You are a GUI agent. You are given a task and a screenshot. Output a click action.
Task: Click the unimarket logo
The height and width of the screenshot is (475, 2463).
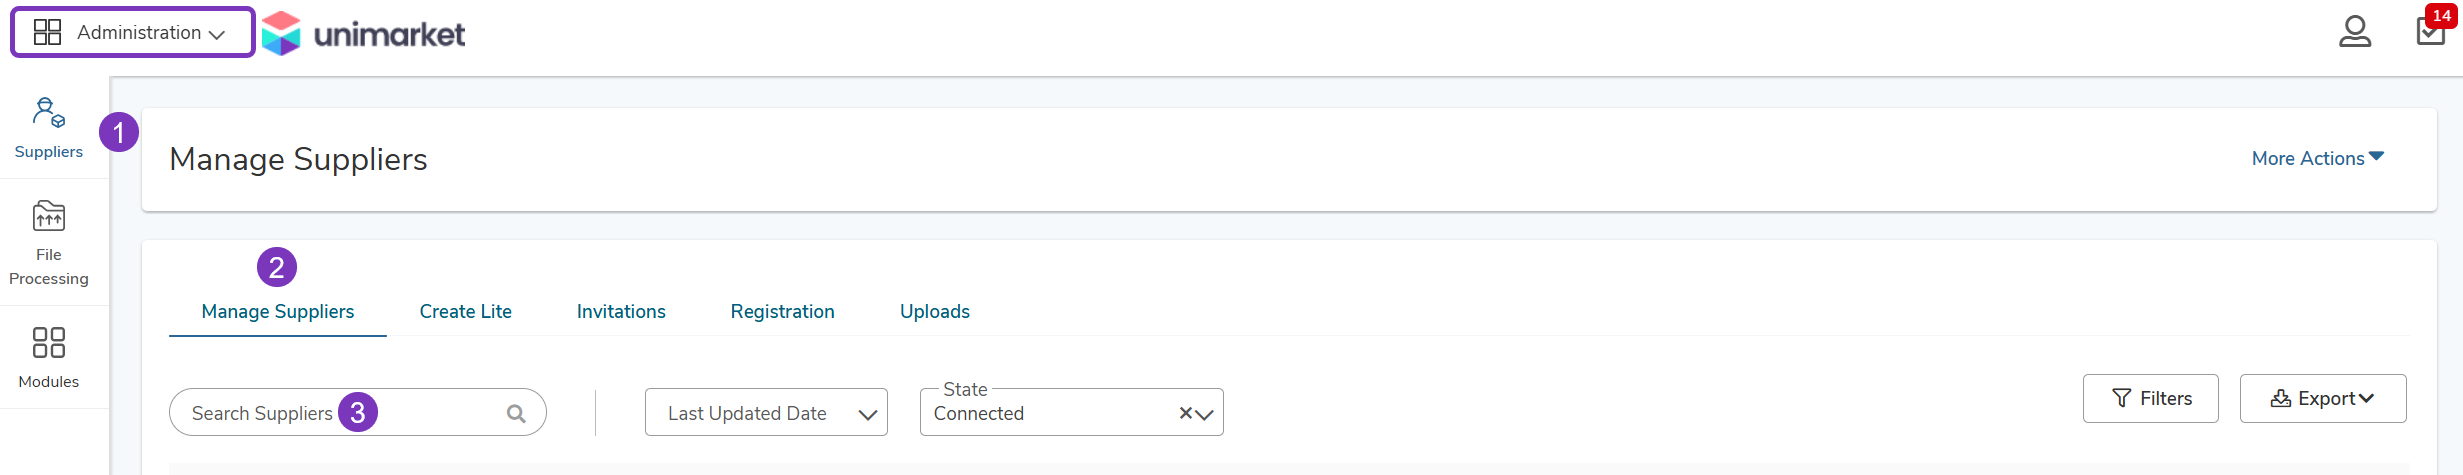(x=364, y=33)
